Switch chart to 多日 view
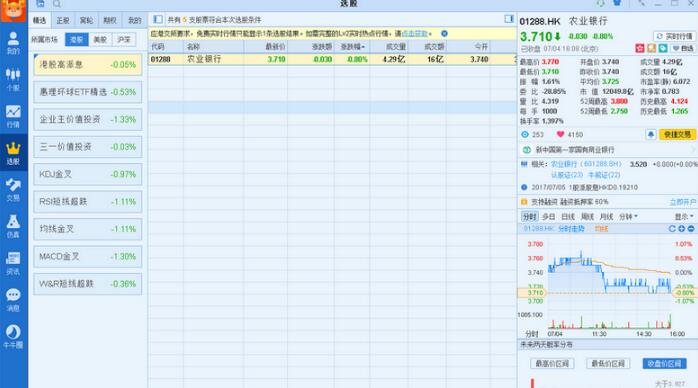 click(x=548, y=217)
